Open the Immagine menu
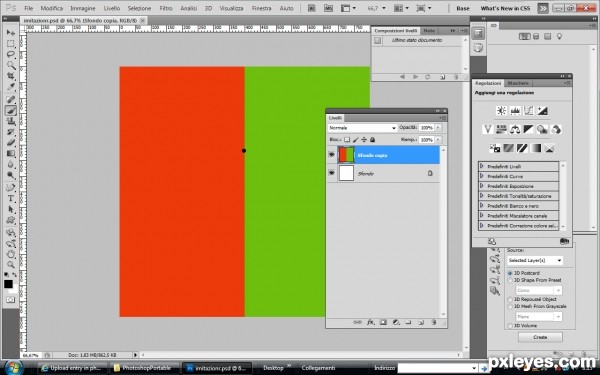 pyautogui.click(x=83, y=8)
